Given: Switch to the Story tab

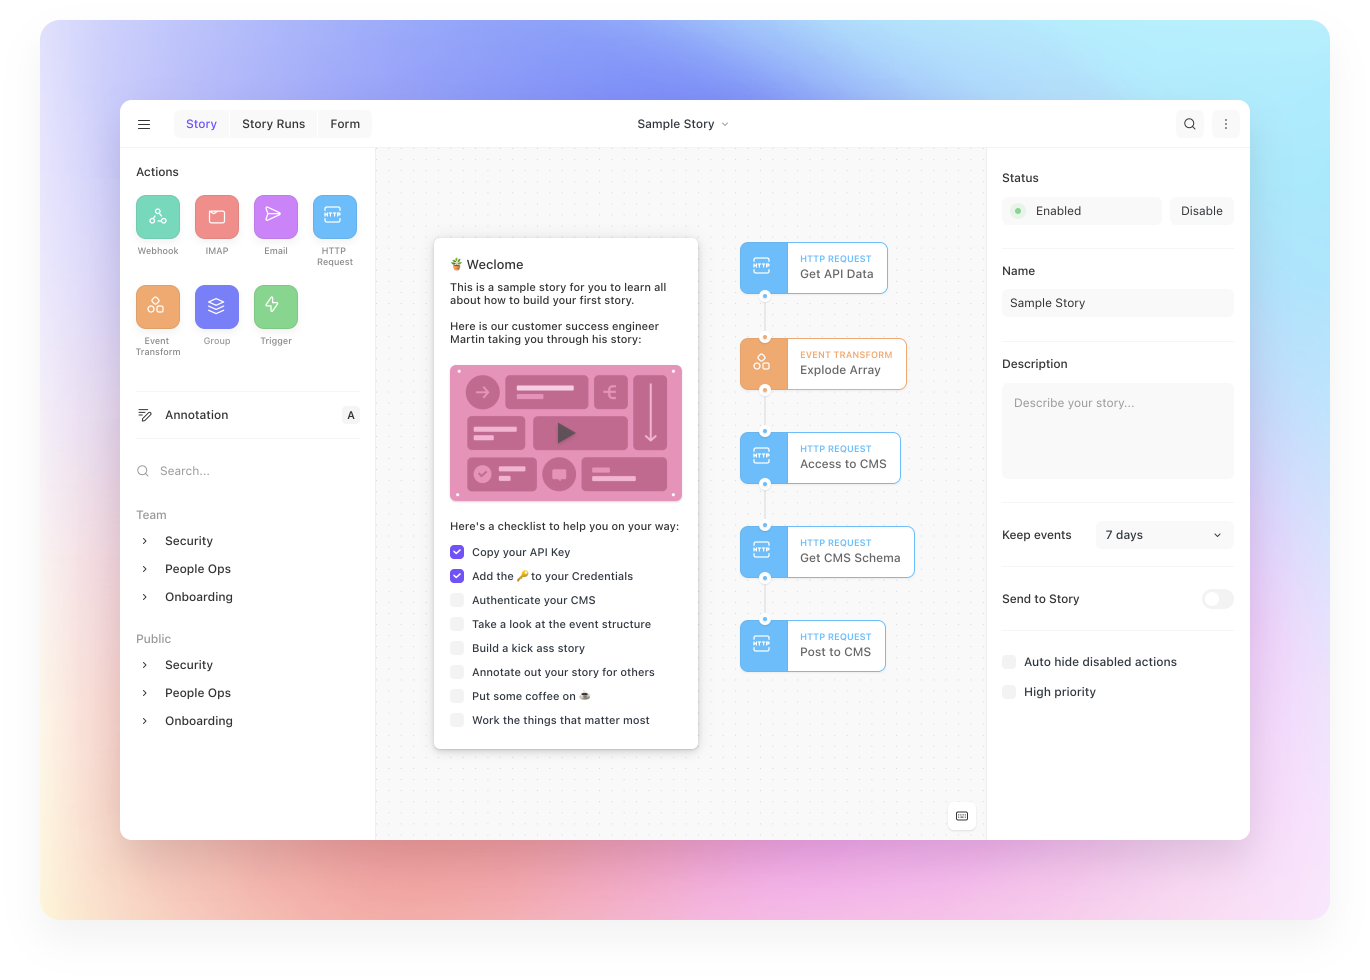Looking at the screenshot, I should pos(201,124).
